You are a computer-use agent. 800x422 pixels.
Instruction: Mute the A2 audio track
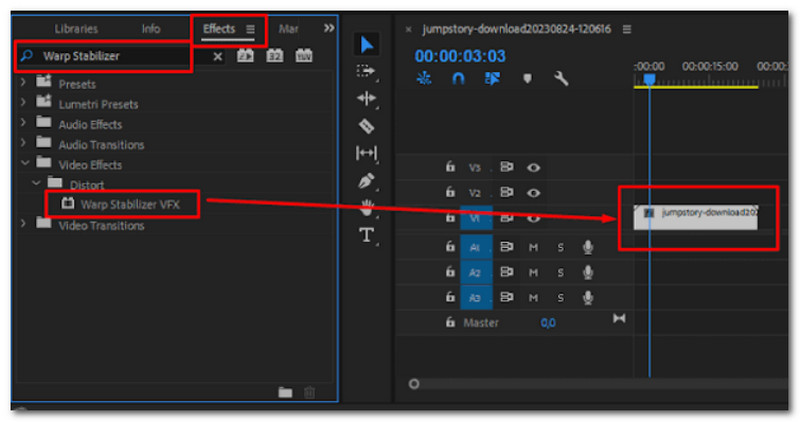point(533,272)
